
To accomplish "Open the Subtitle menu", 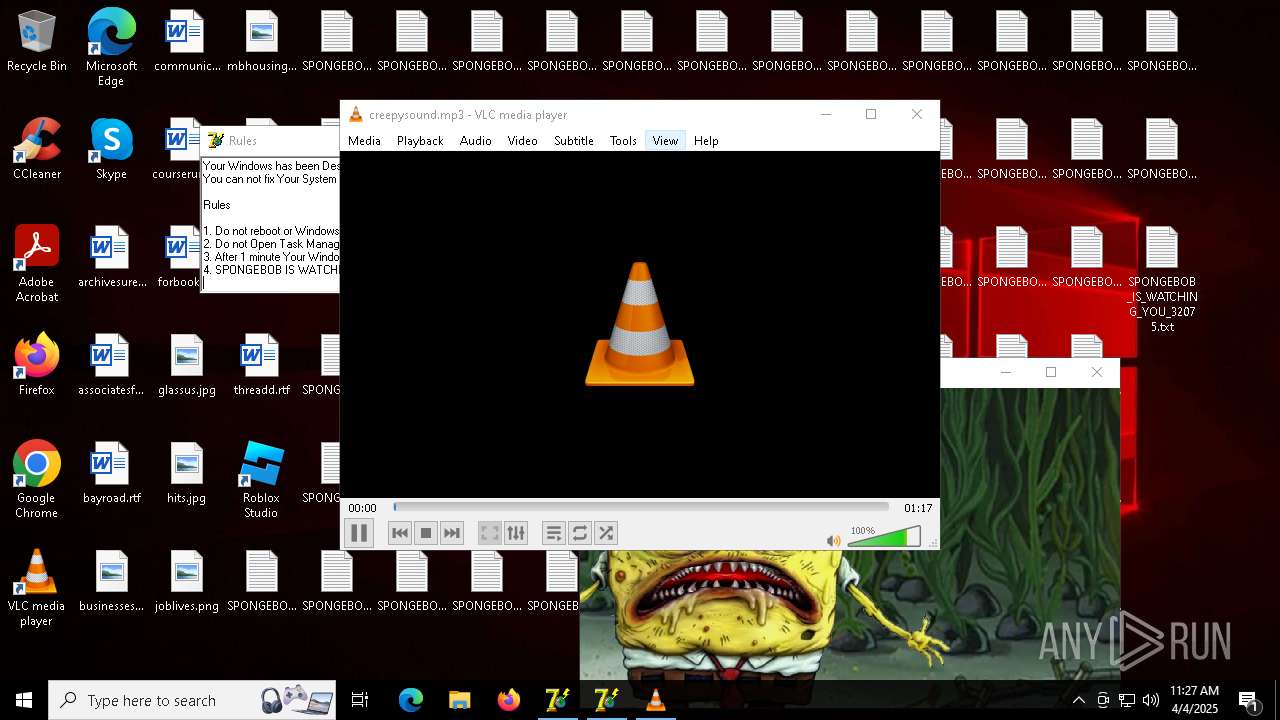I will coord(574,141).
